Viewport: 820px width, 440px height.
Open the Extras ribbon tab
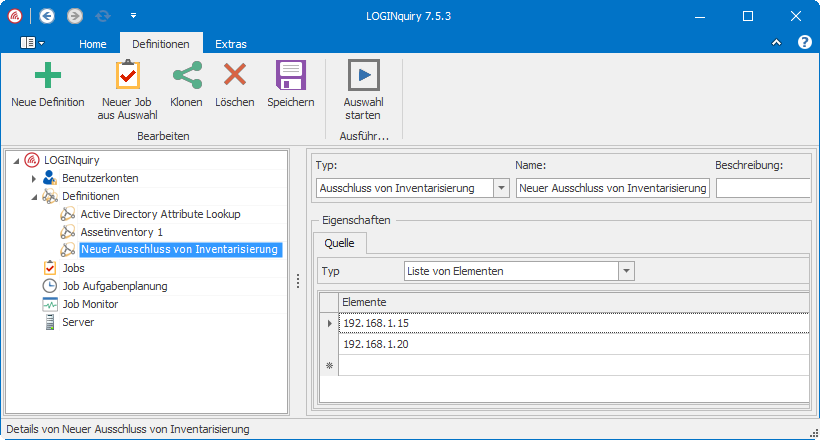(231, 44)
